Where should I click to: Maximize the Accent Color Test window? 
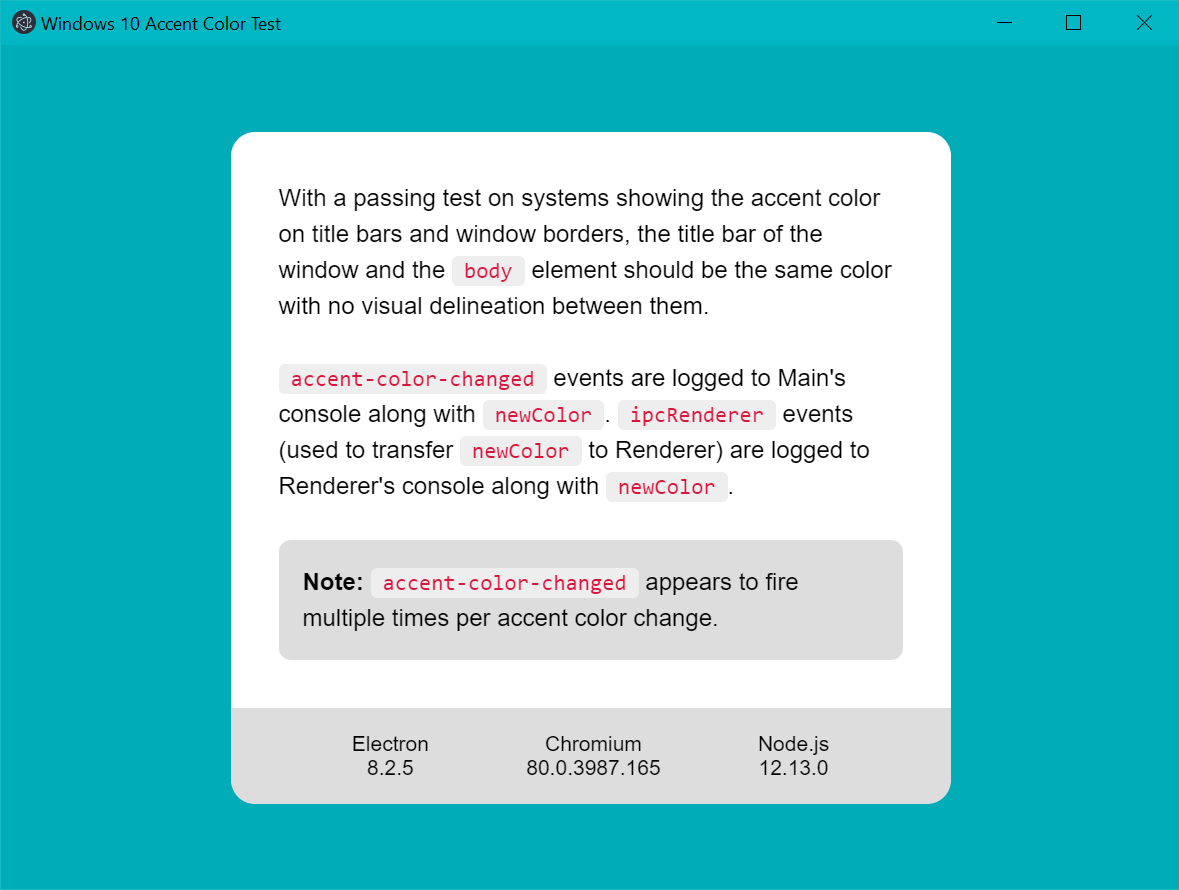1074,23
